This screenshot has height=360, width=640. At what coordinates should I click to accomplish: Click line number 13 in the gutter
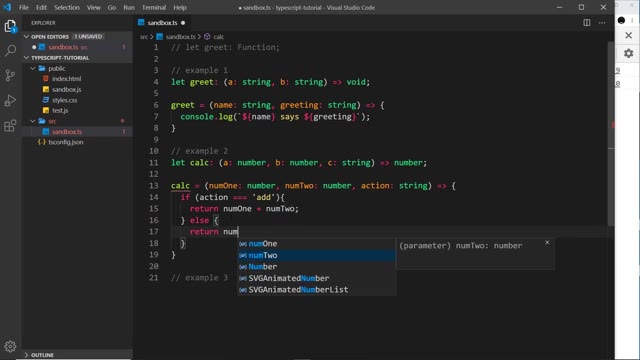pyautogui.click(x=153, y=186)
